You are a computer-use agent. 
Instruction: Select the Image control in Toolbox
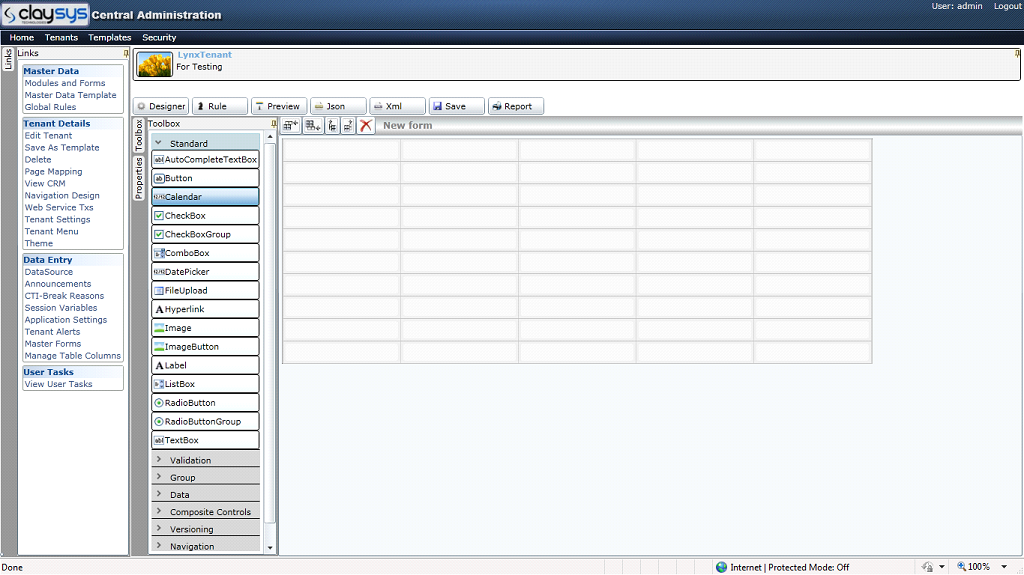click(x=205, y=328)
